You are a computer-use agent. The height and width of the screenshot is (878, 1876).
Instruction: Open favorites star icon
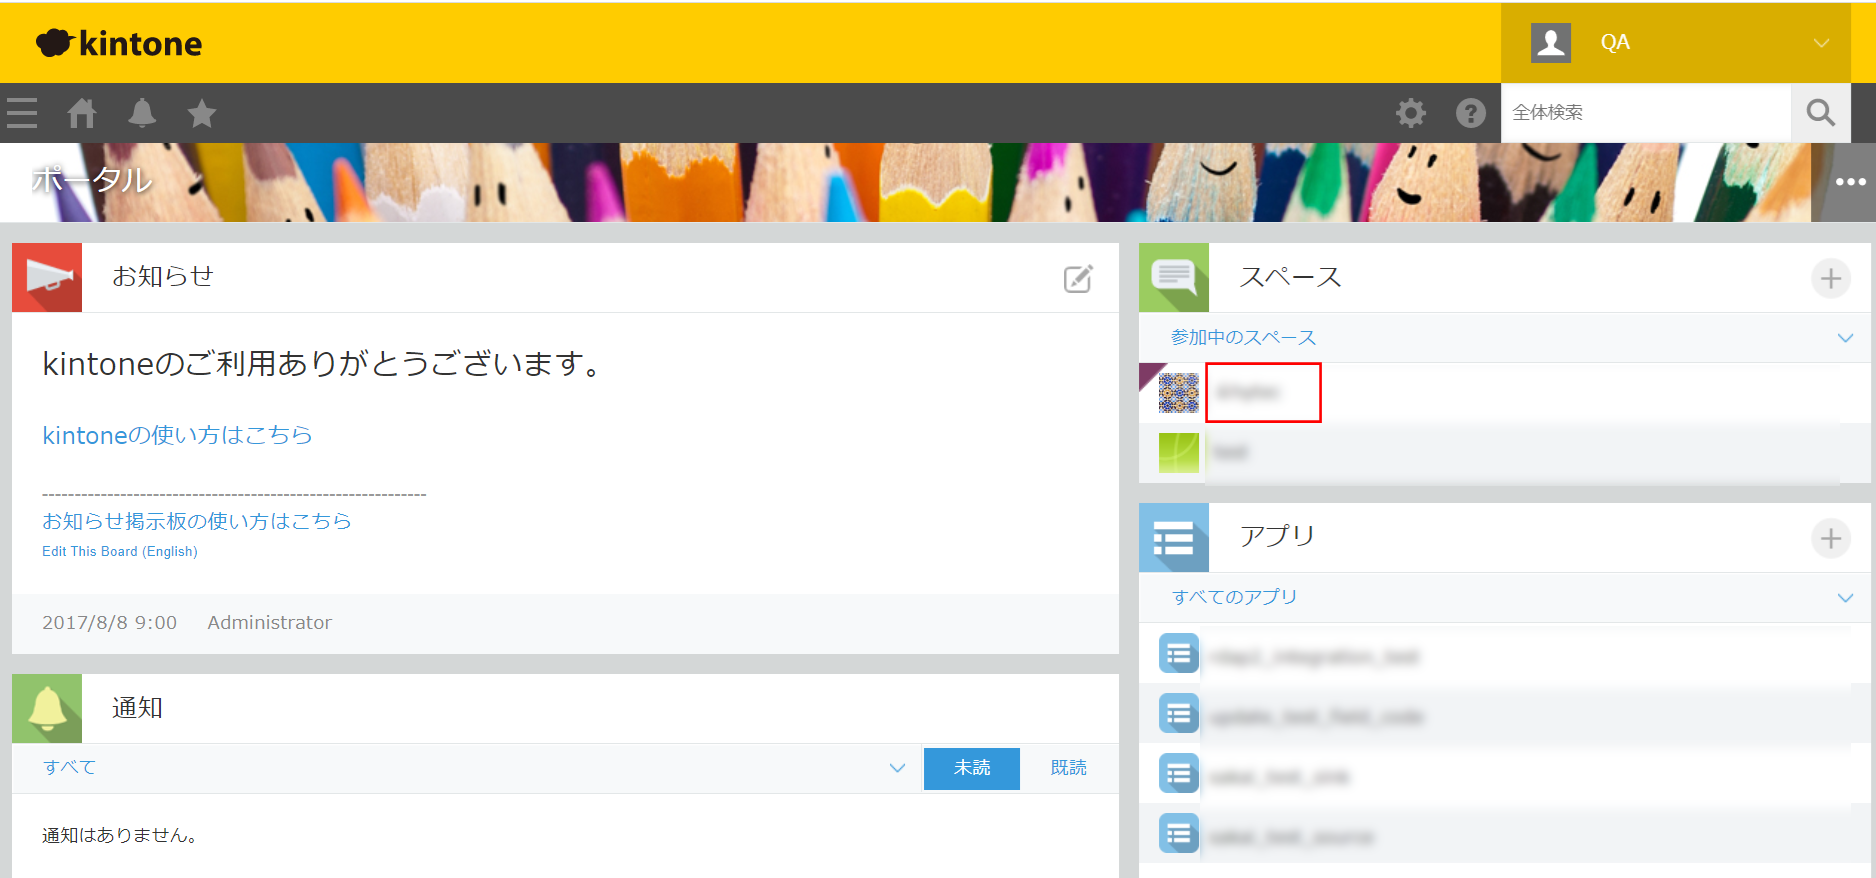pos(202,113)
